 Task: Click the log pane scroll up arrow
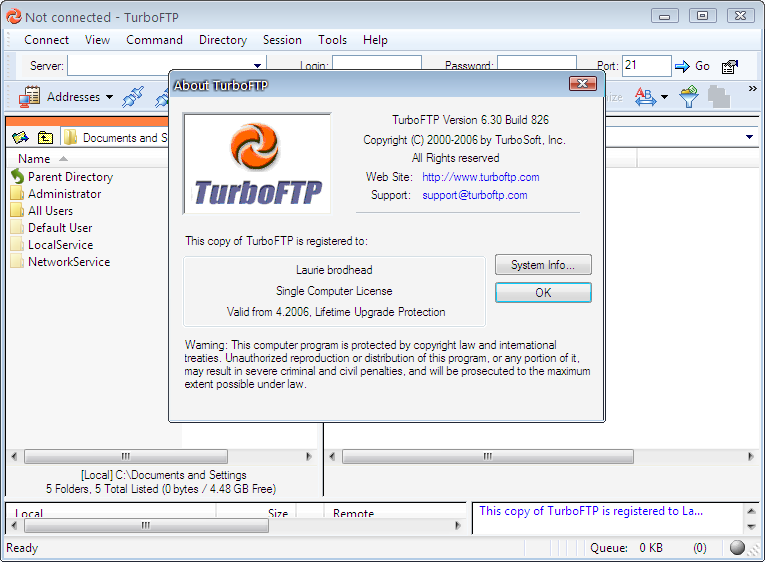click(x=751, y=511)
